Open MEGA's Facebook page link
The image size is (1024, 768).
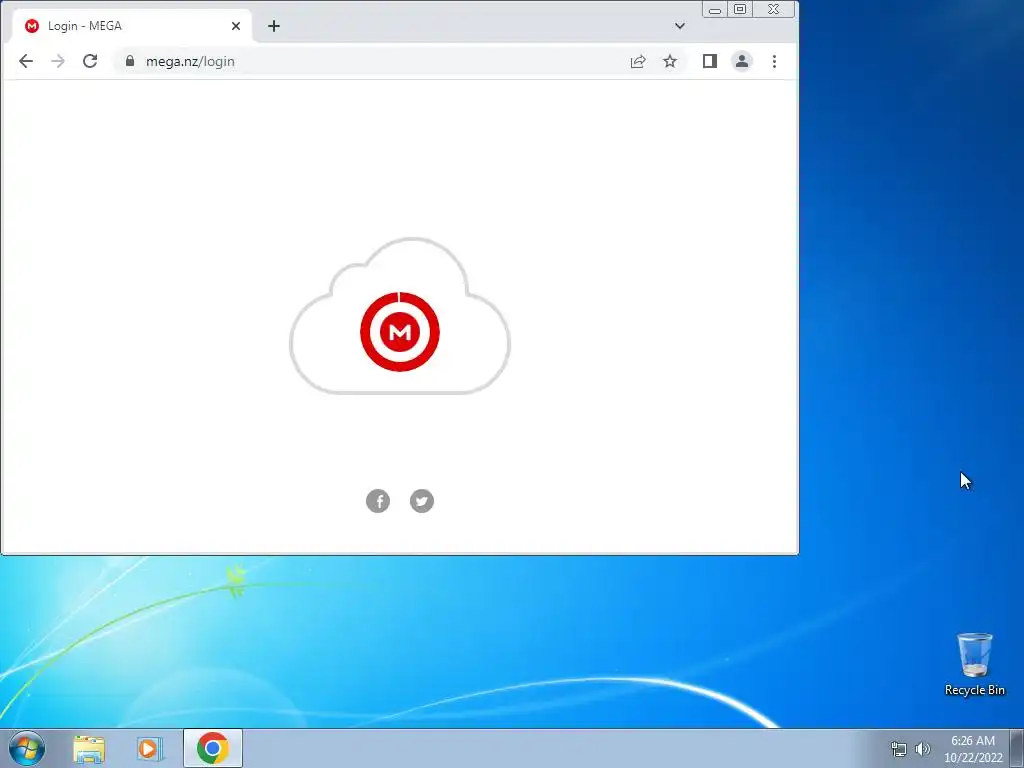pyautogui.click(x=378, y=501)
